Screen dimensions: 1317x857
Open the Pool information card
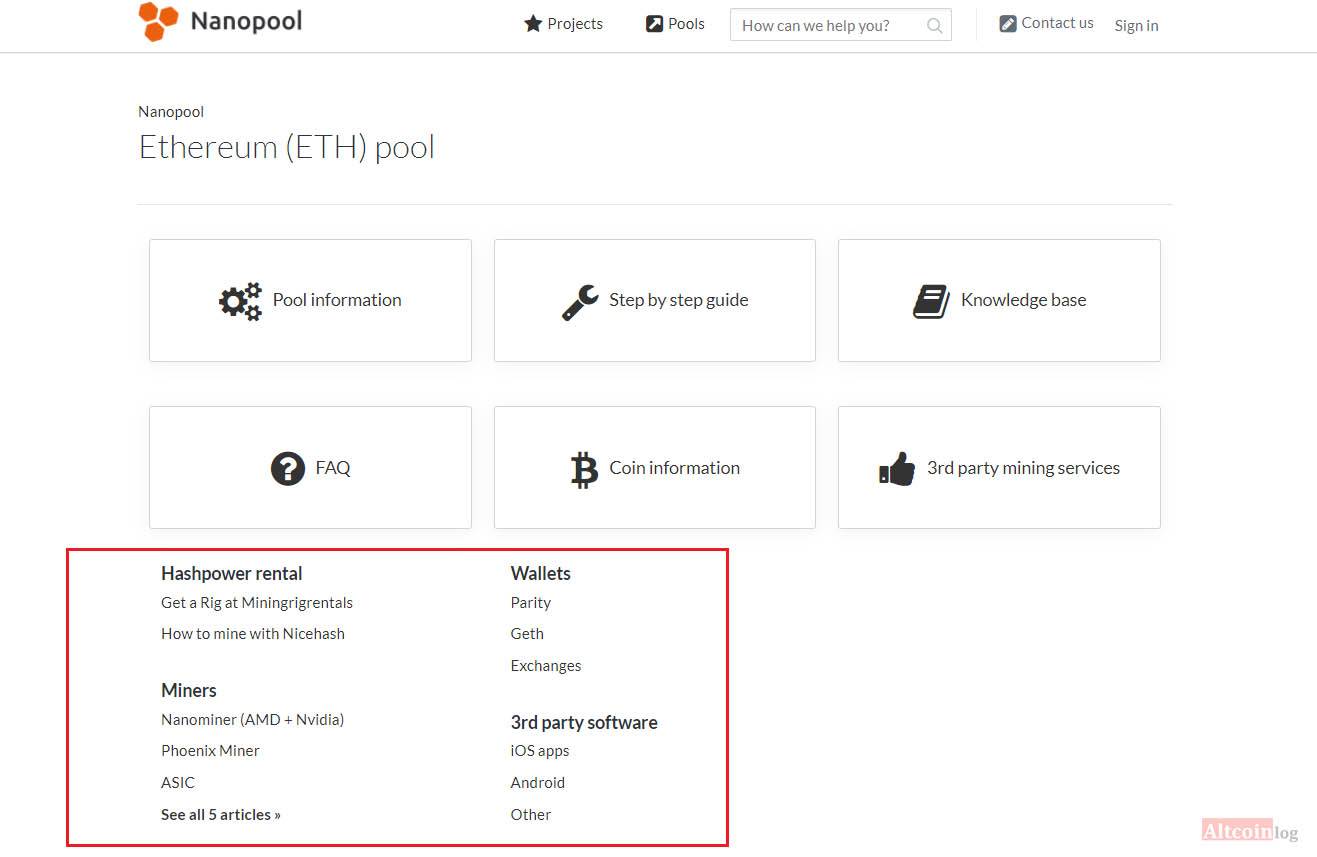(x=310, y=300)
